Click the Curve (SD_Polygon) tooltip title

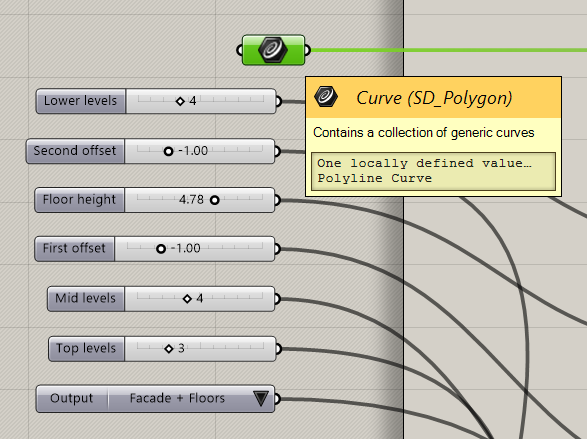click(x=434, y=98)
